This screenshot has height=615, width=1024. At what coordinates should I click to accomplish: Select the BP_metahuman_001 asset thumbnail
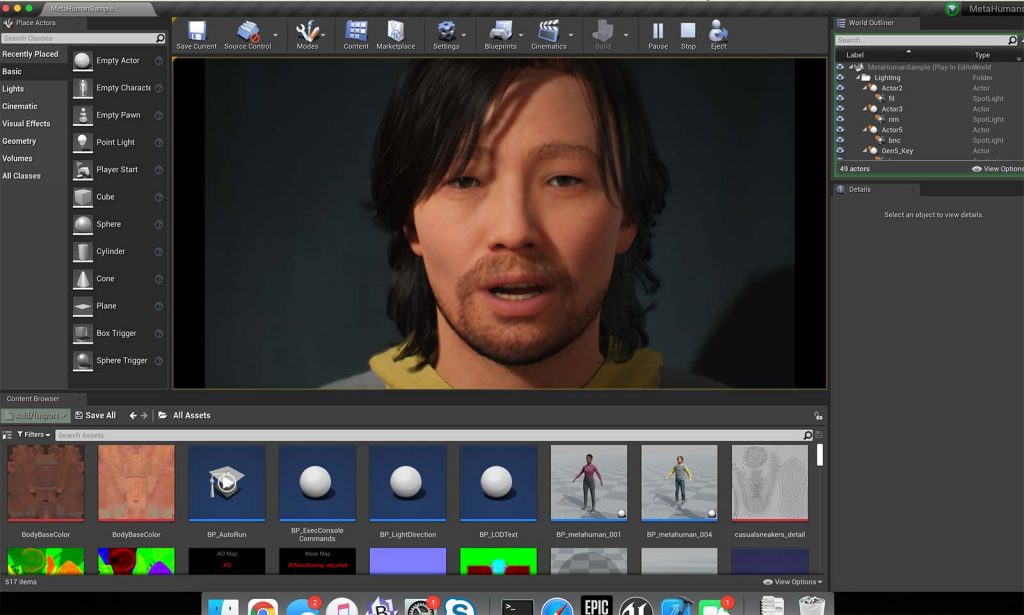pos(588,483)
